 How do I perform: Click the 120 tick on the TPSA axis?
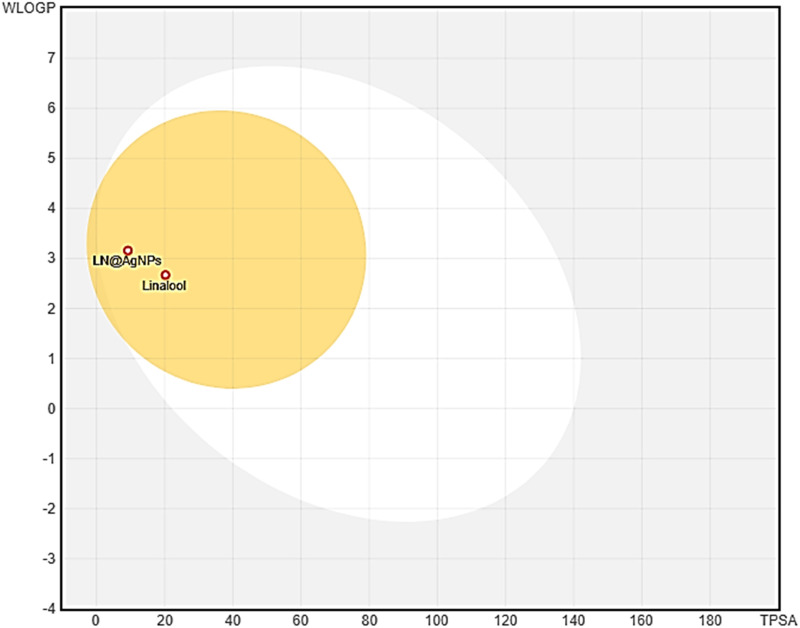[x=506, y=620]
